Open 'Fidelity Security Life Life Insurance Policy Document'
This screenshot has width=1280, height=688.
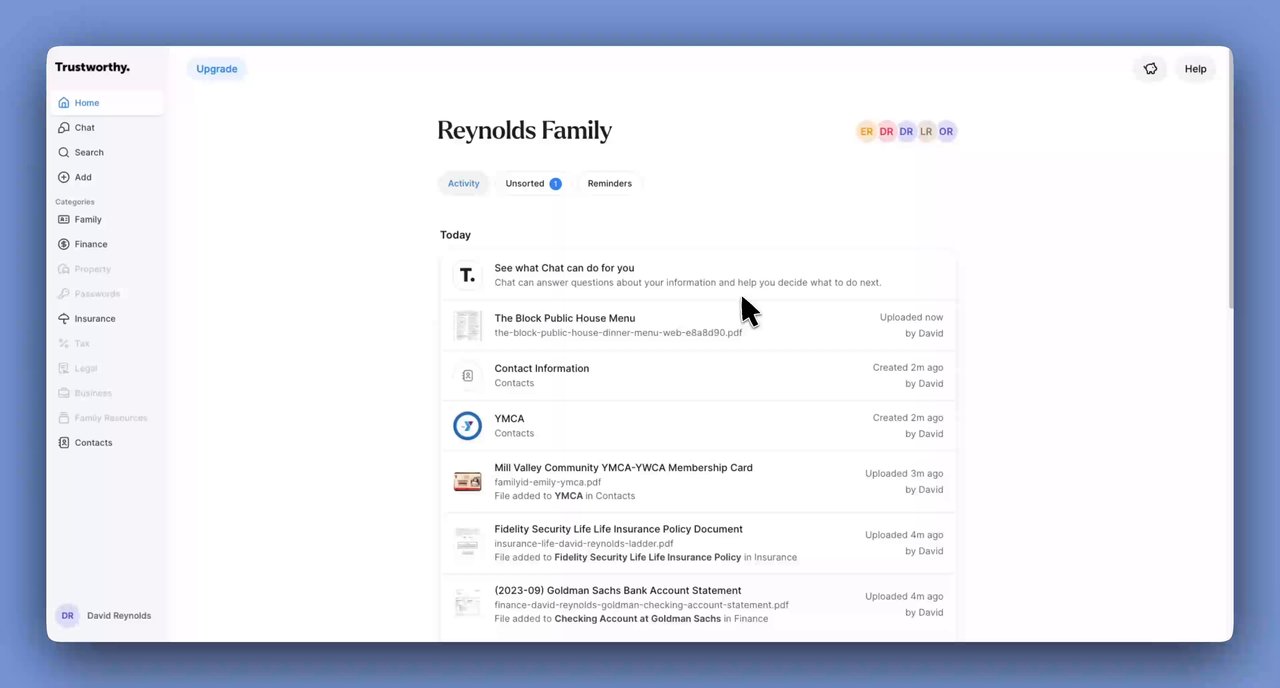[618, 529]
